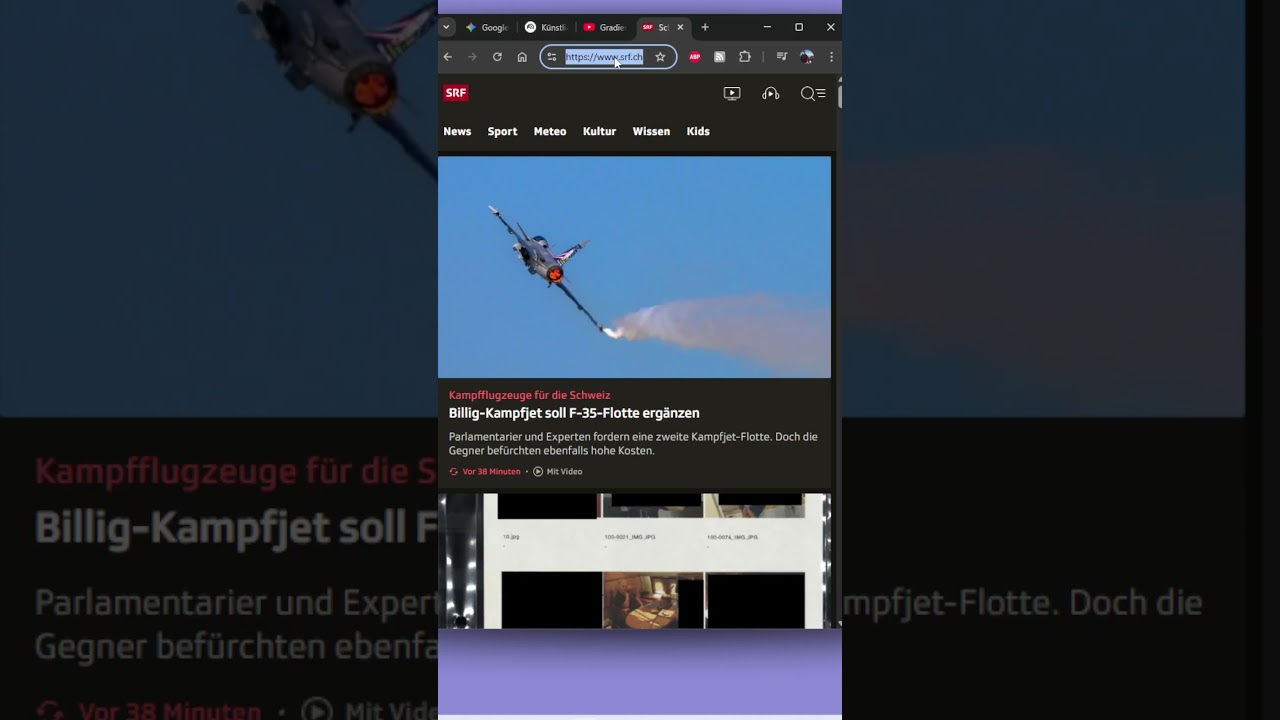Open the second article with photo thumbnails

(x=634, y=561)
